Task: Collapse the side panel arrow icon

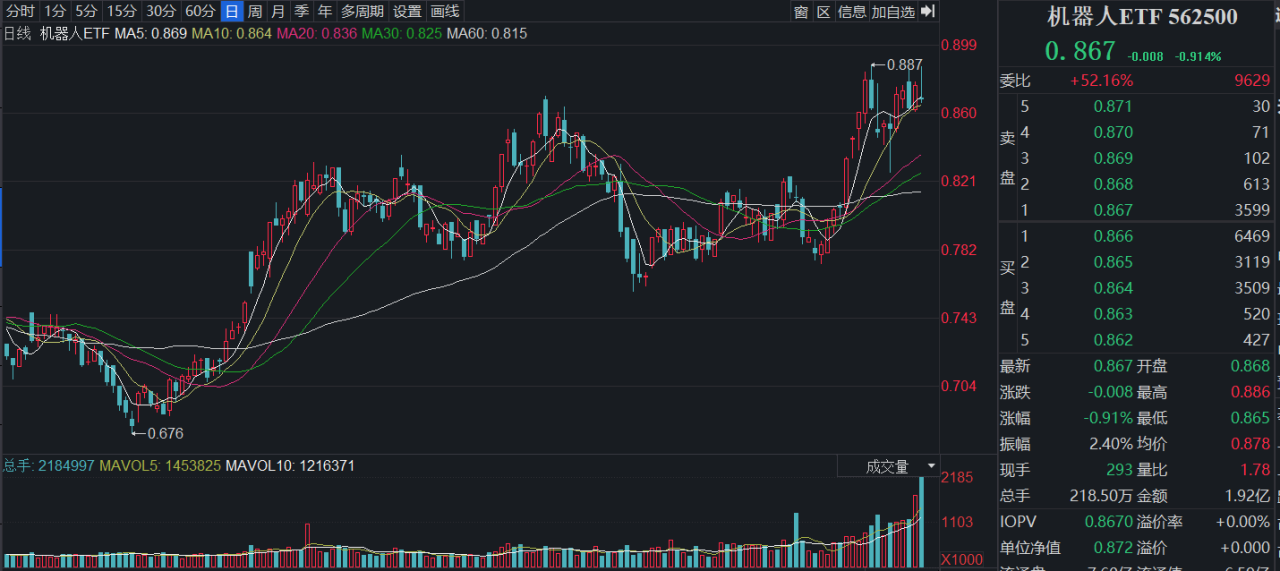Action: [927, 12]
